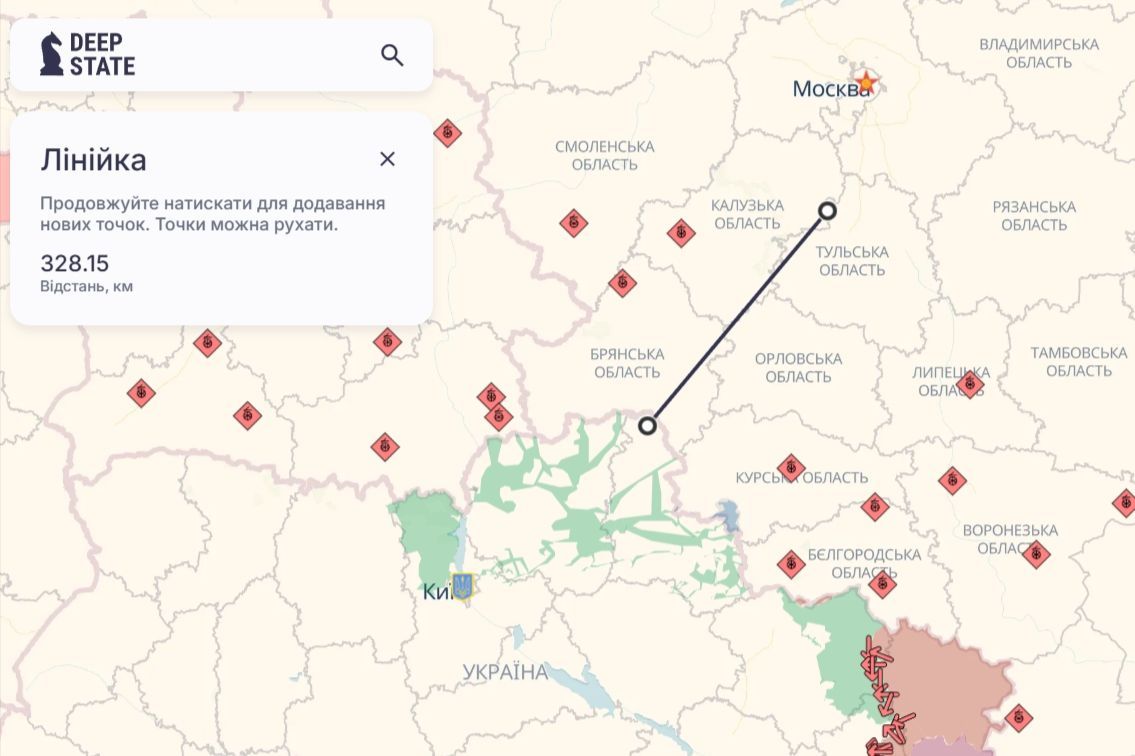Click the Орловська область map label
Image resolution: width=1135 pixels, height=756 pixels.
(798, 367)
